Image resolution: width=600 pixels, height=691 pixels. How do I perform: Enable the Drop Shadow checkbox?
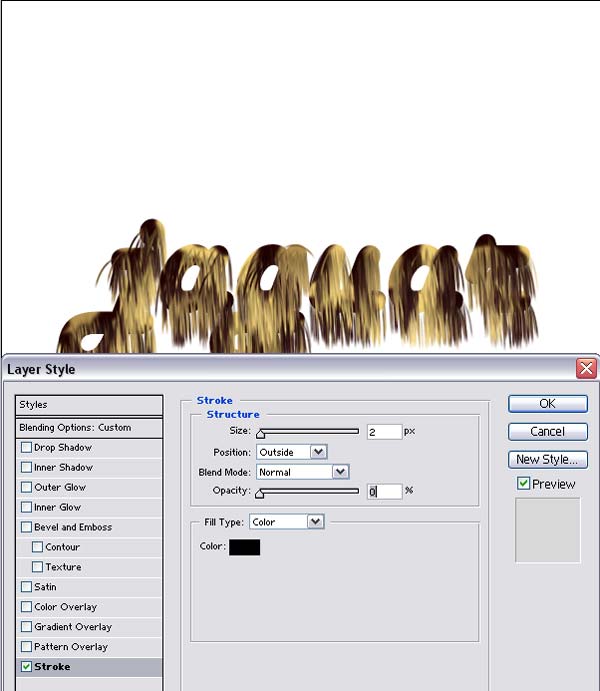26,447
